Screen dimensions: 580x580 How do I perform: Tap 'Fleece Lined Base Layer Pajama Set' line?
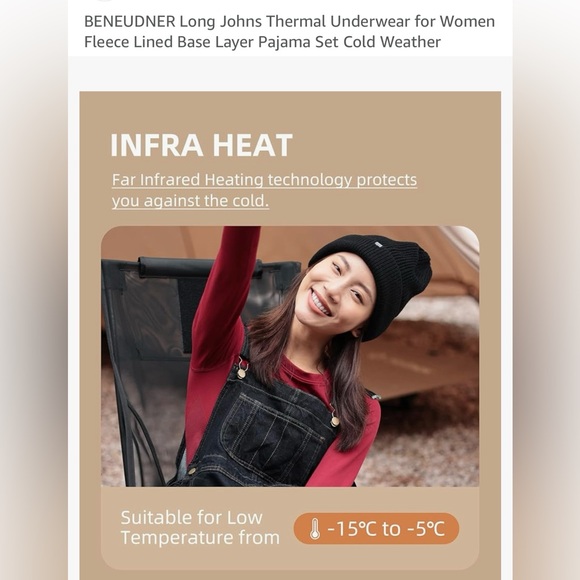[211, 42]
